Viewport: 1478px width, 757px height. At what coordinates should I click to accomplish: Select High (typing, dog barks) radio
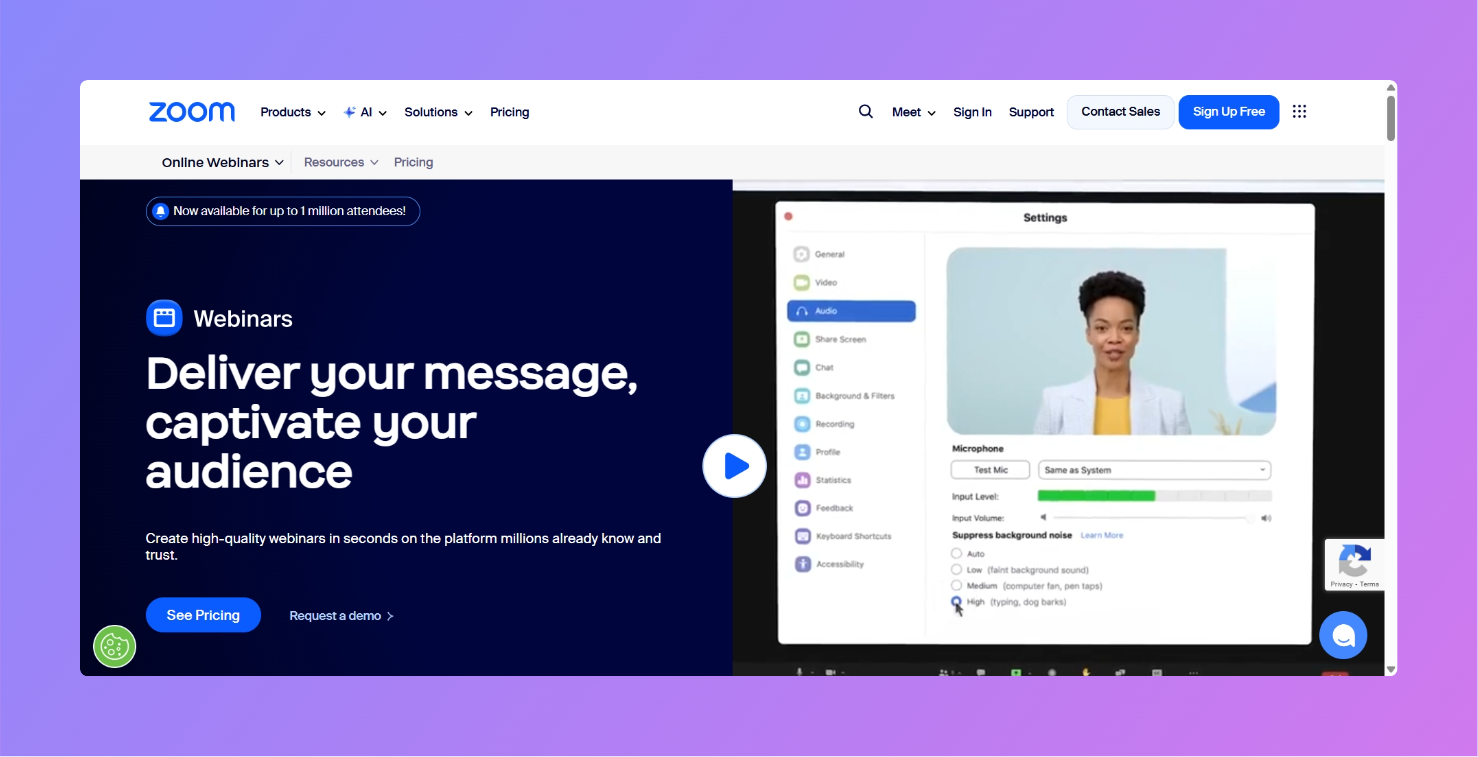click(x=957, y=601)
